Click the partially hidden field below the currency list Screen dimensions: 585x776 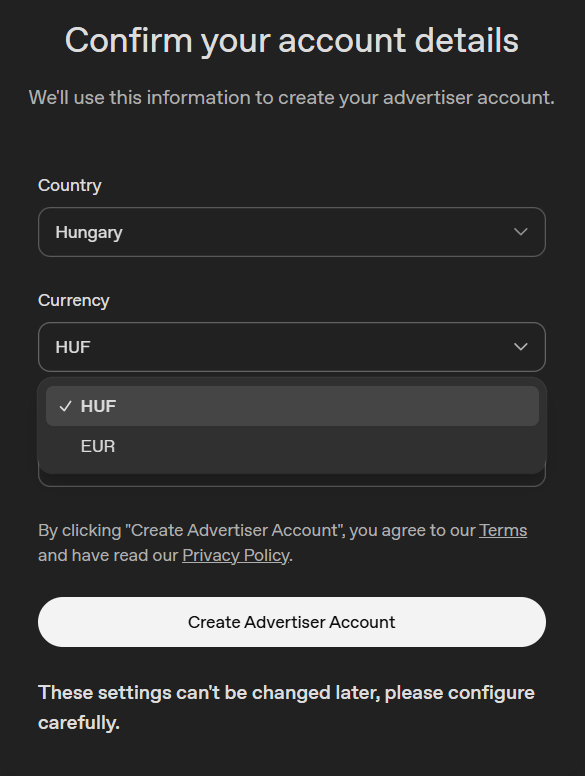coord(292,480)
